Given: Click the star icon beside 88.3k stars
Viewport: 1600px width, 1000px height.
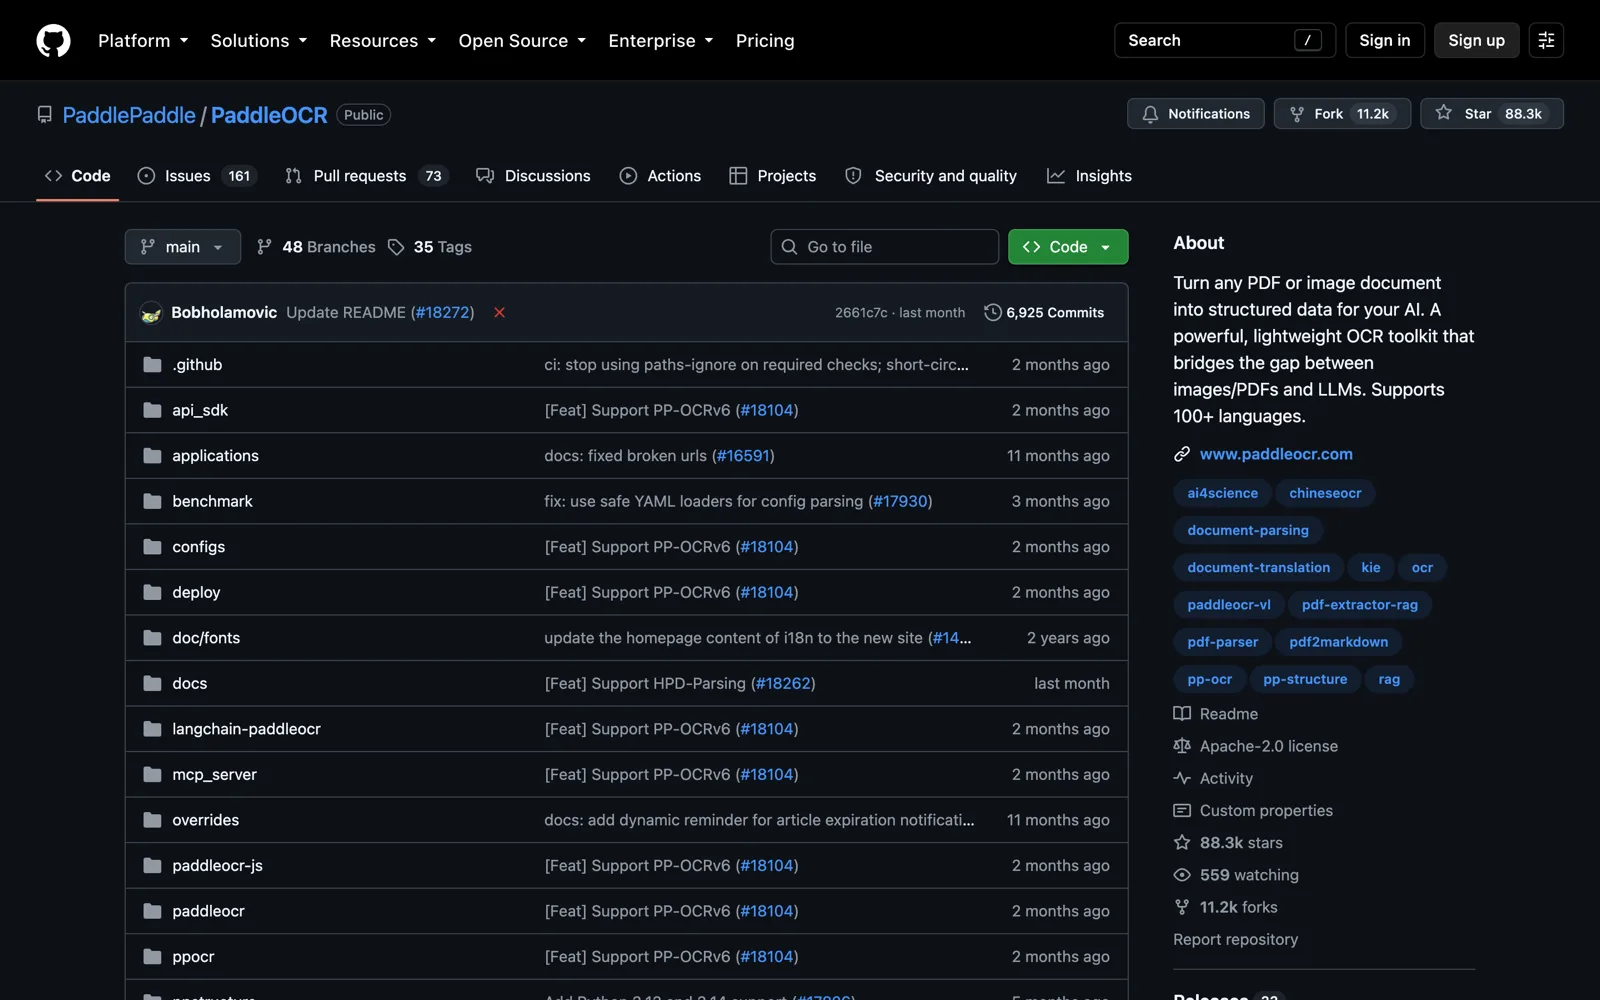Looking at the screenshot, I should point(1182,843).
